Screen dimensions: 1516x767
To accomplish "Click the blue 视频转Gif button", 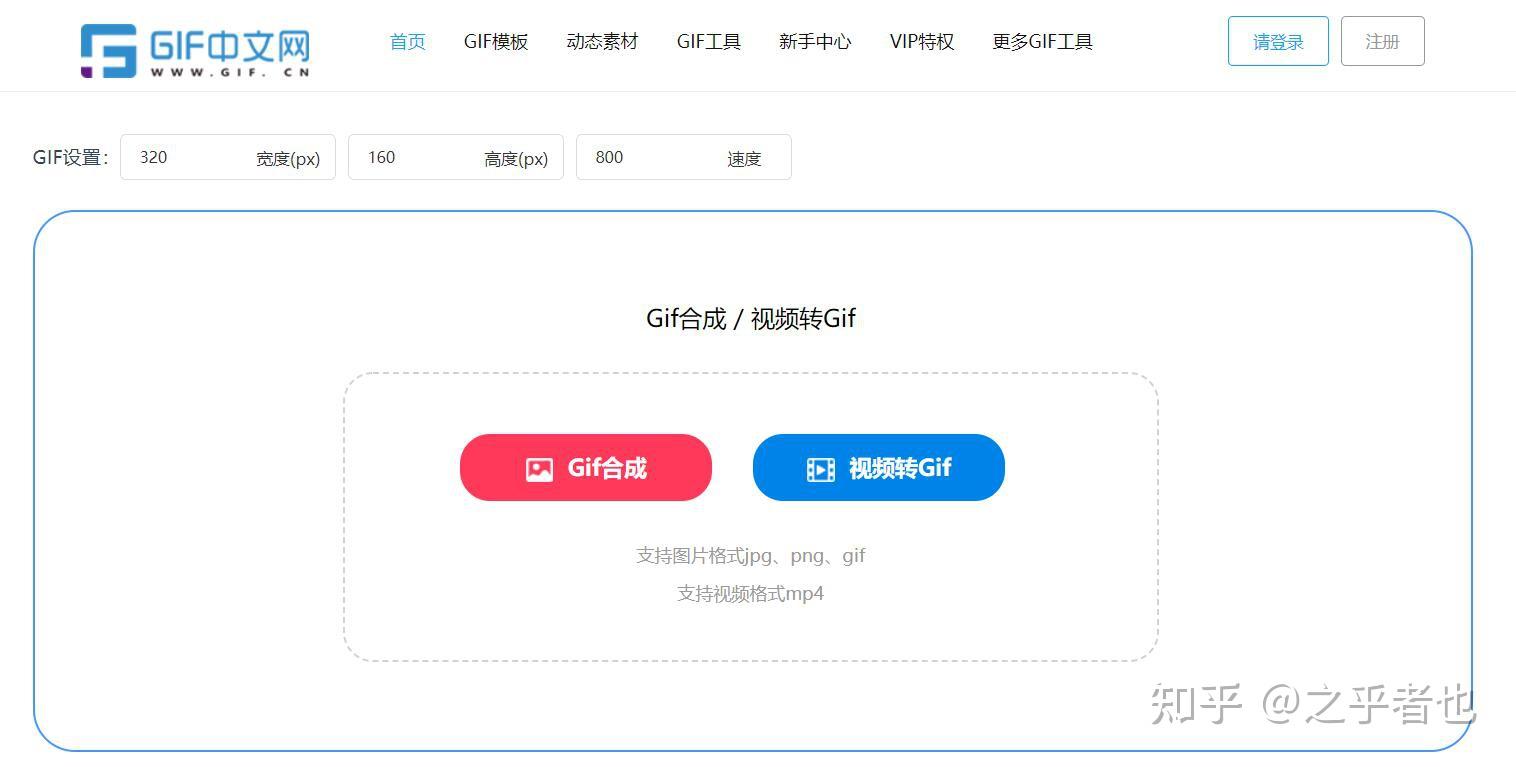I will [x=879, y=467].
